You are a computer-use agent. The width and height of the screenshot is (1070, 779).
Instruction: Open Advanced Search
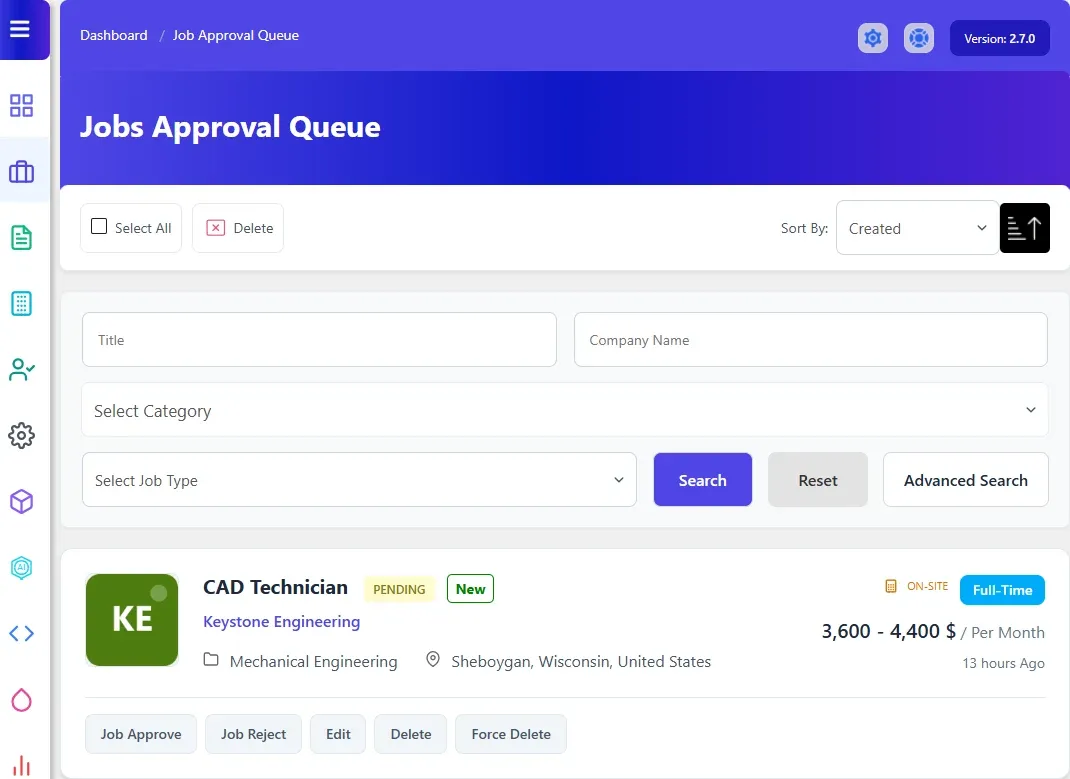coord(965,480)
